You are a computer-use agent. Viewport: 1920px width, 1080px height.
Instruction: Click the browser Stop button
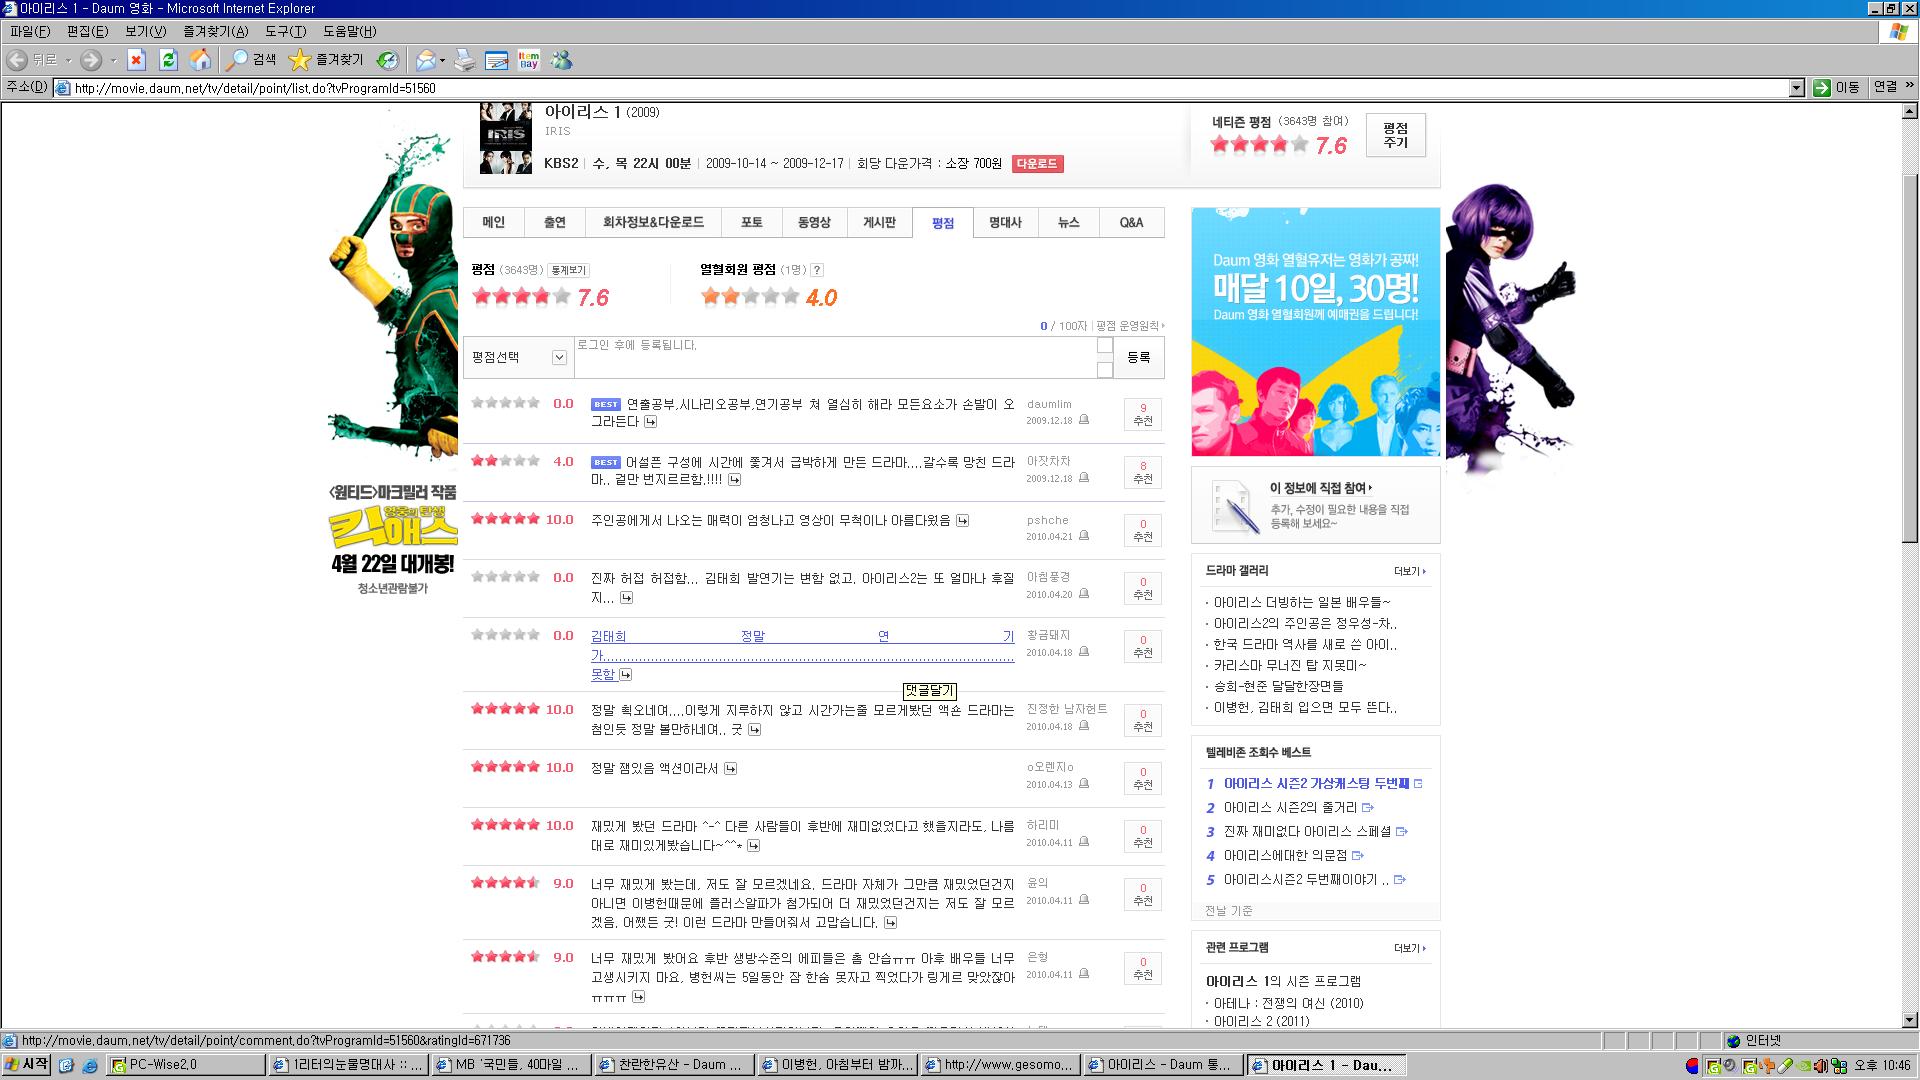[x=137, y=60]
